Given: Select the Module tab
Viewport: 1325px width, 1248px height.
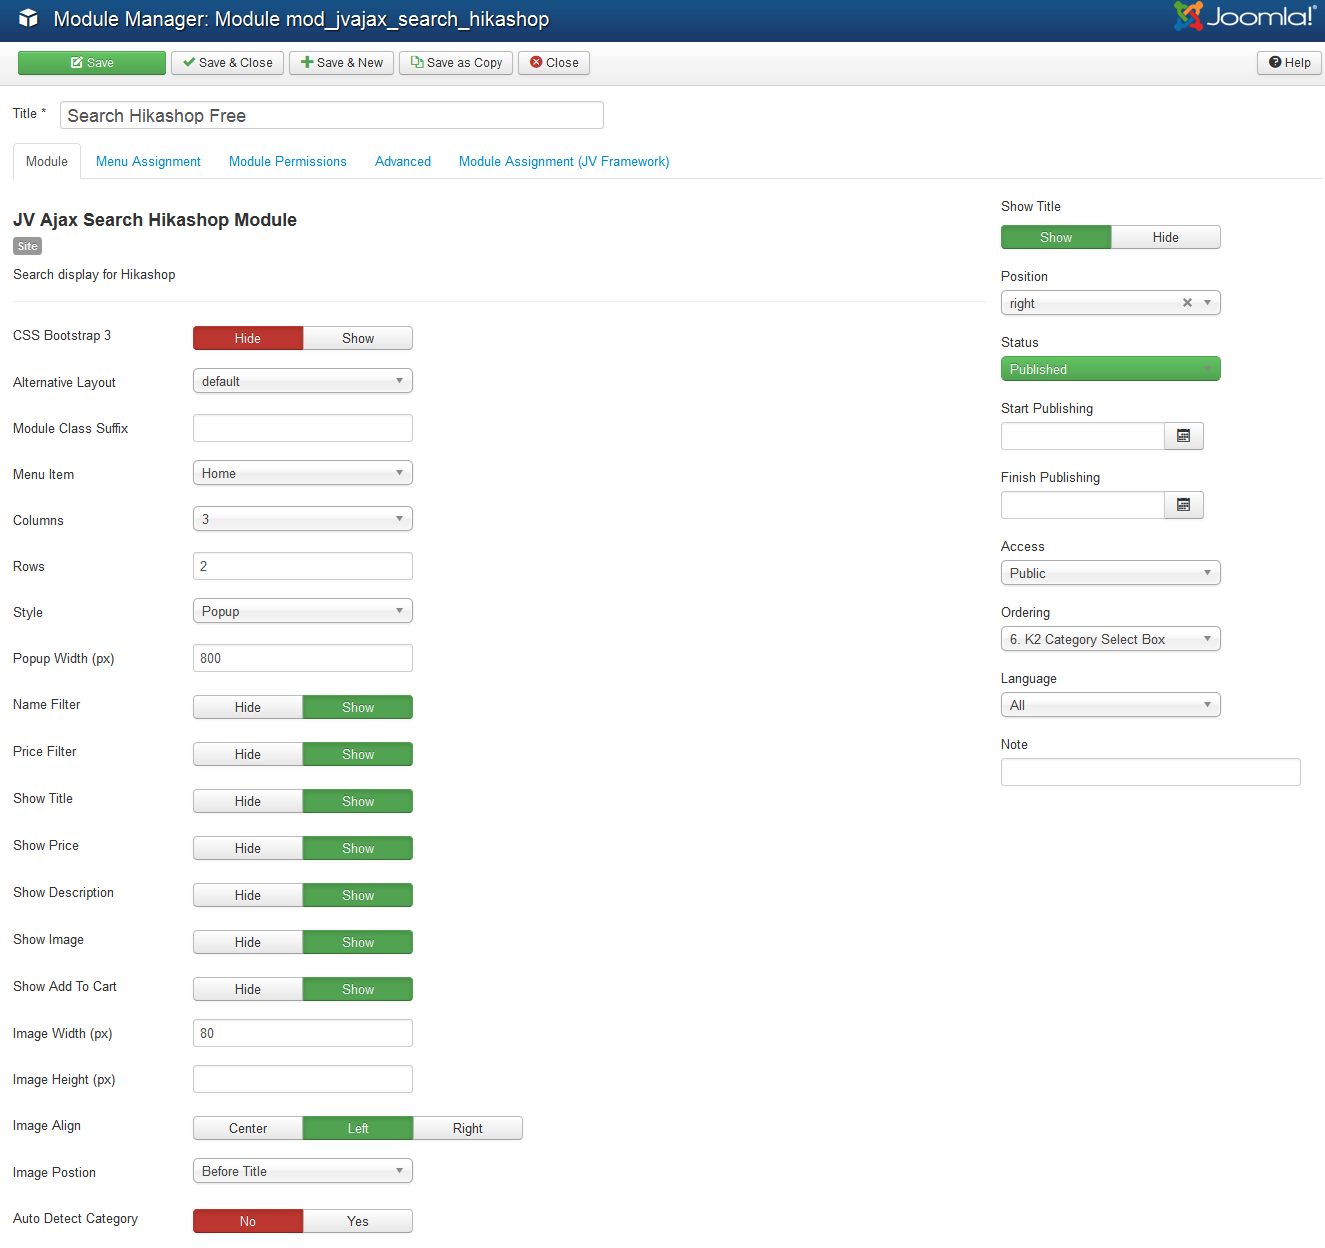Looking at the screenshot, I should pyautogui.click(x=47, y=161).
